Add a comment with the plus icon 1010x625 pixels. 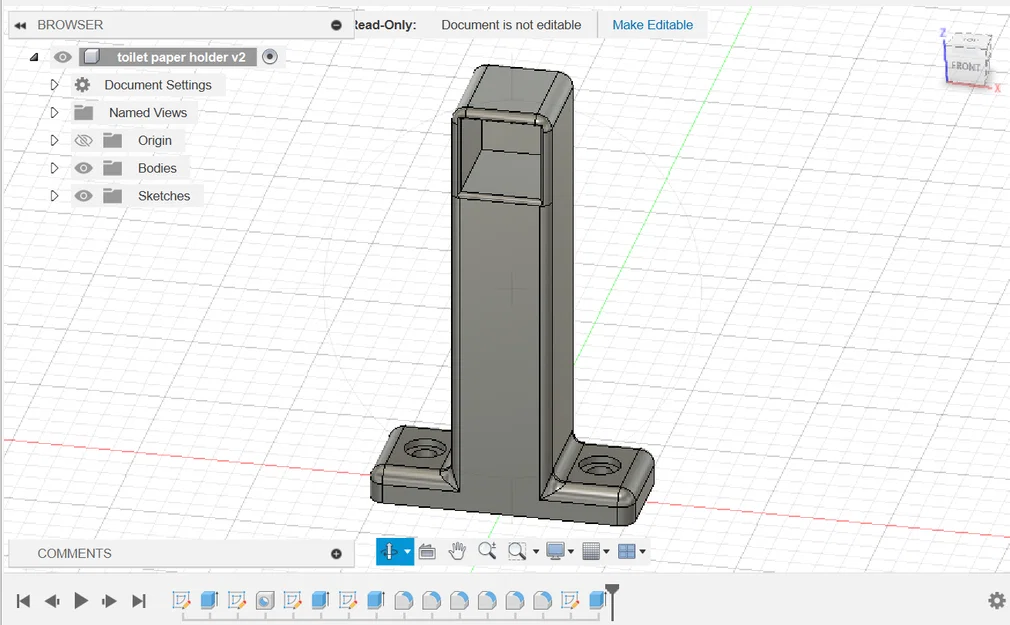pyautogui.click(x=336, y=553)
